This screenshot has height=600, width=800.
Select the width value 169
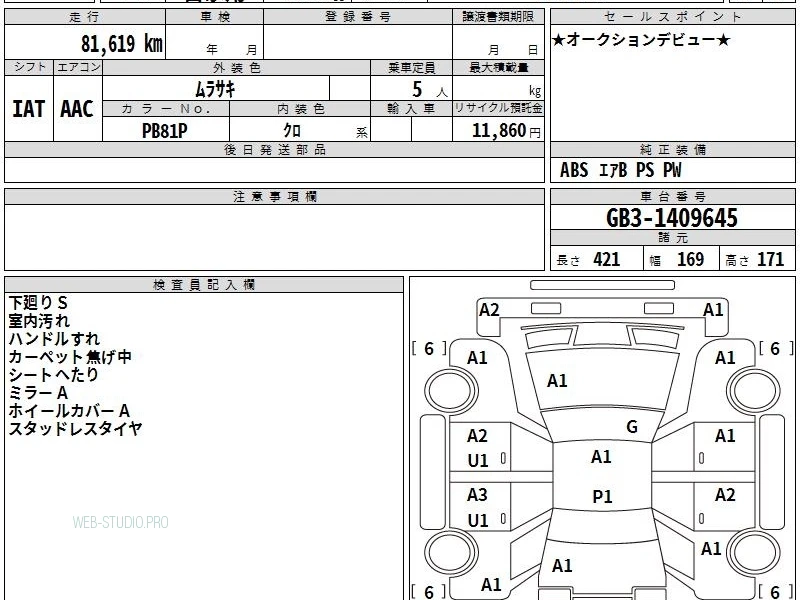pos(690,259)
